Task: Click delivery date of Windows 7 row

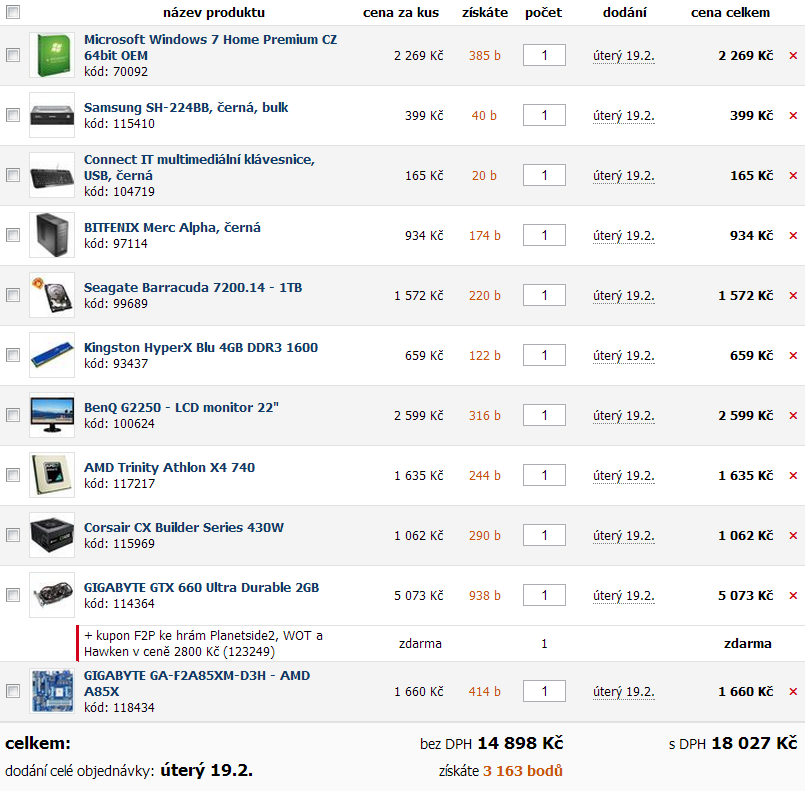Action: click(x=624, y=56)
